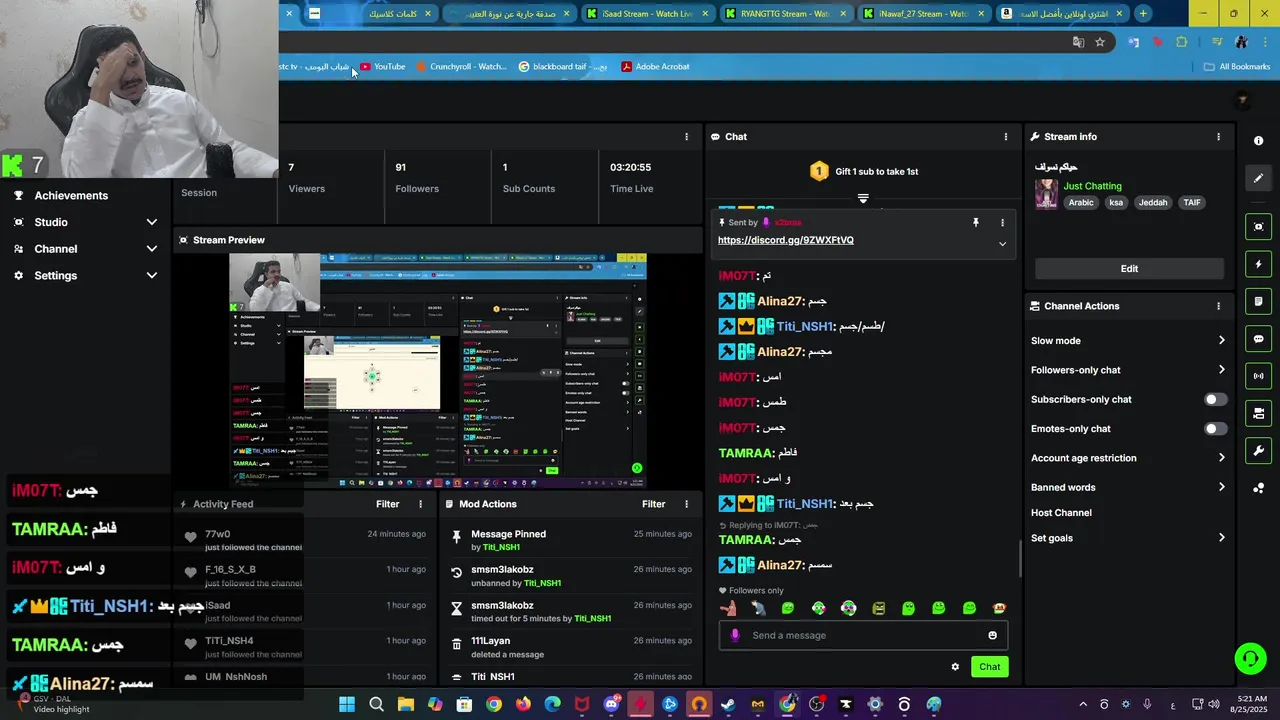Expand the Channel sidebar menu

pyautogui.click(x=151, y=249)
